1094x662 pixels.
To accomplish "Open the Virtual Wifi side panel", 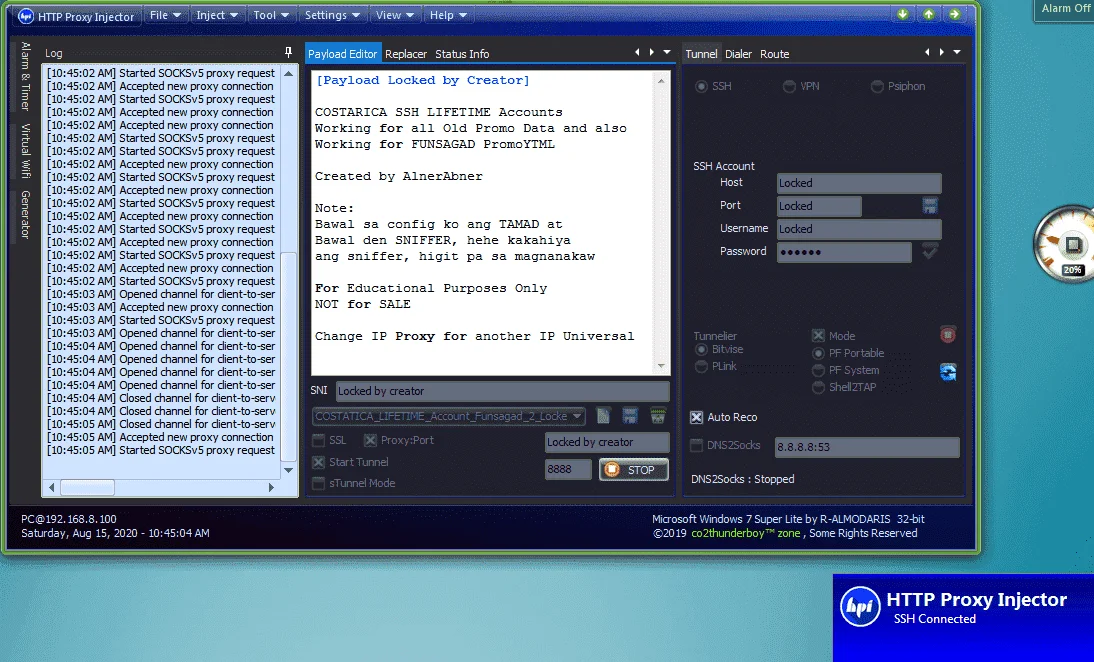I will pyautogui.click(x=25, y=150).
